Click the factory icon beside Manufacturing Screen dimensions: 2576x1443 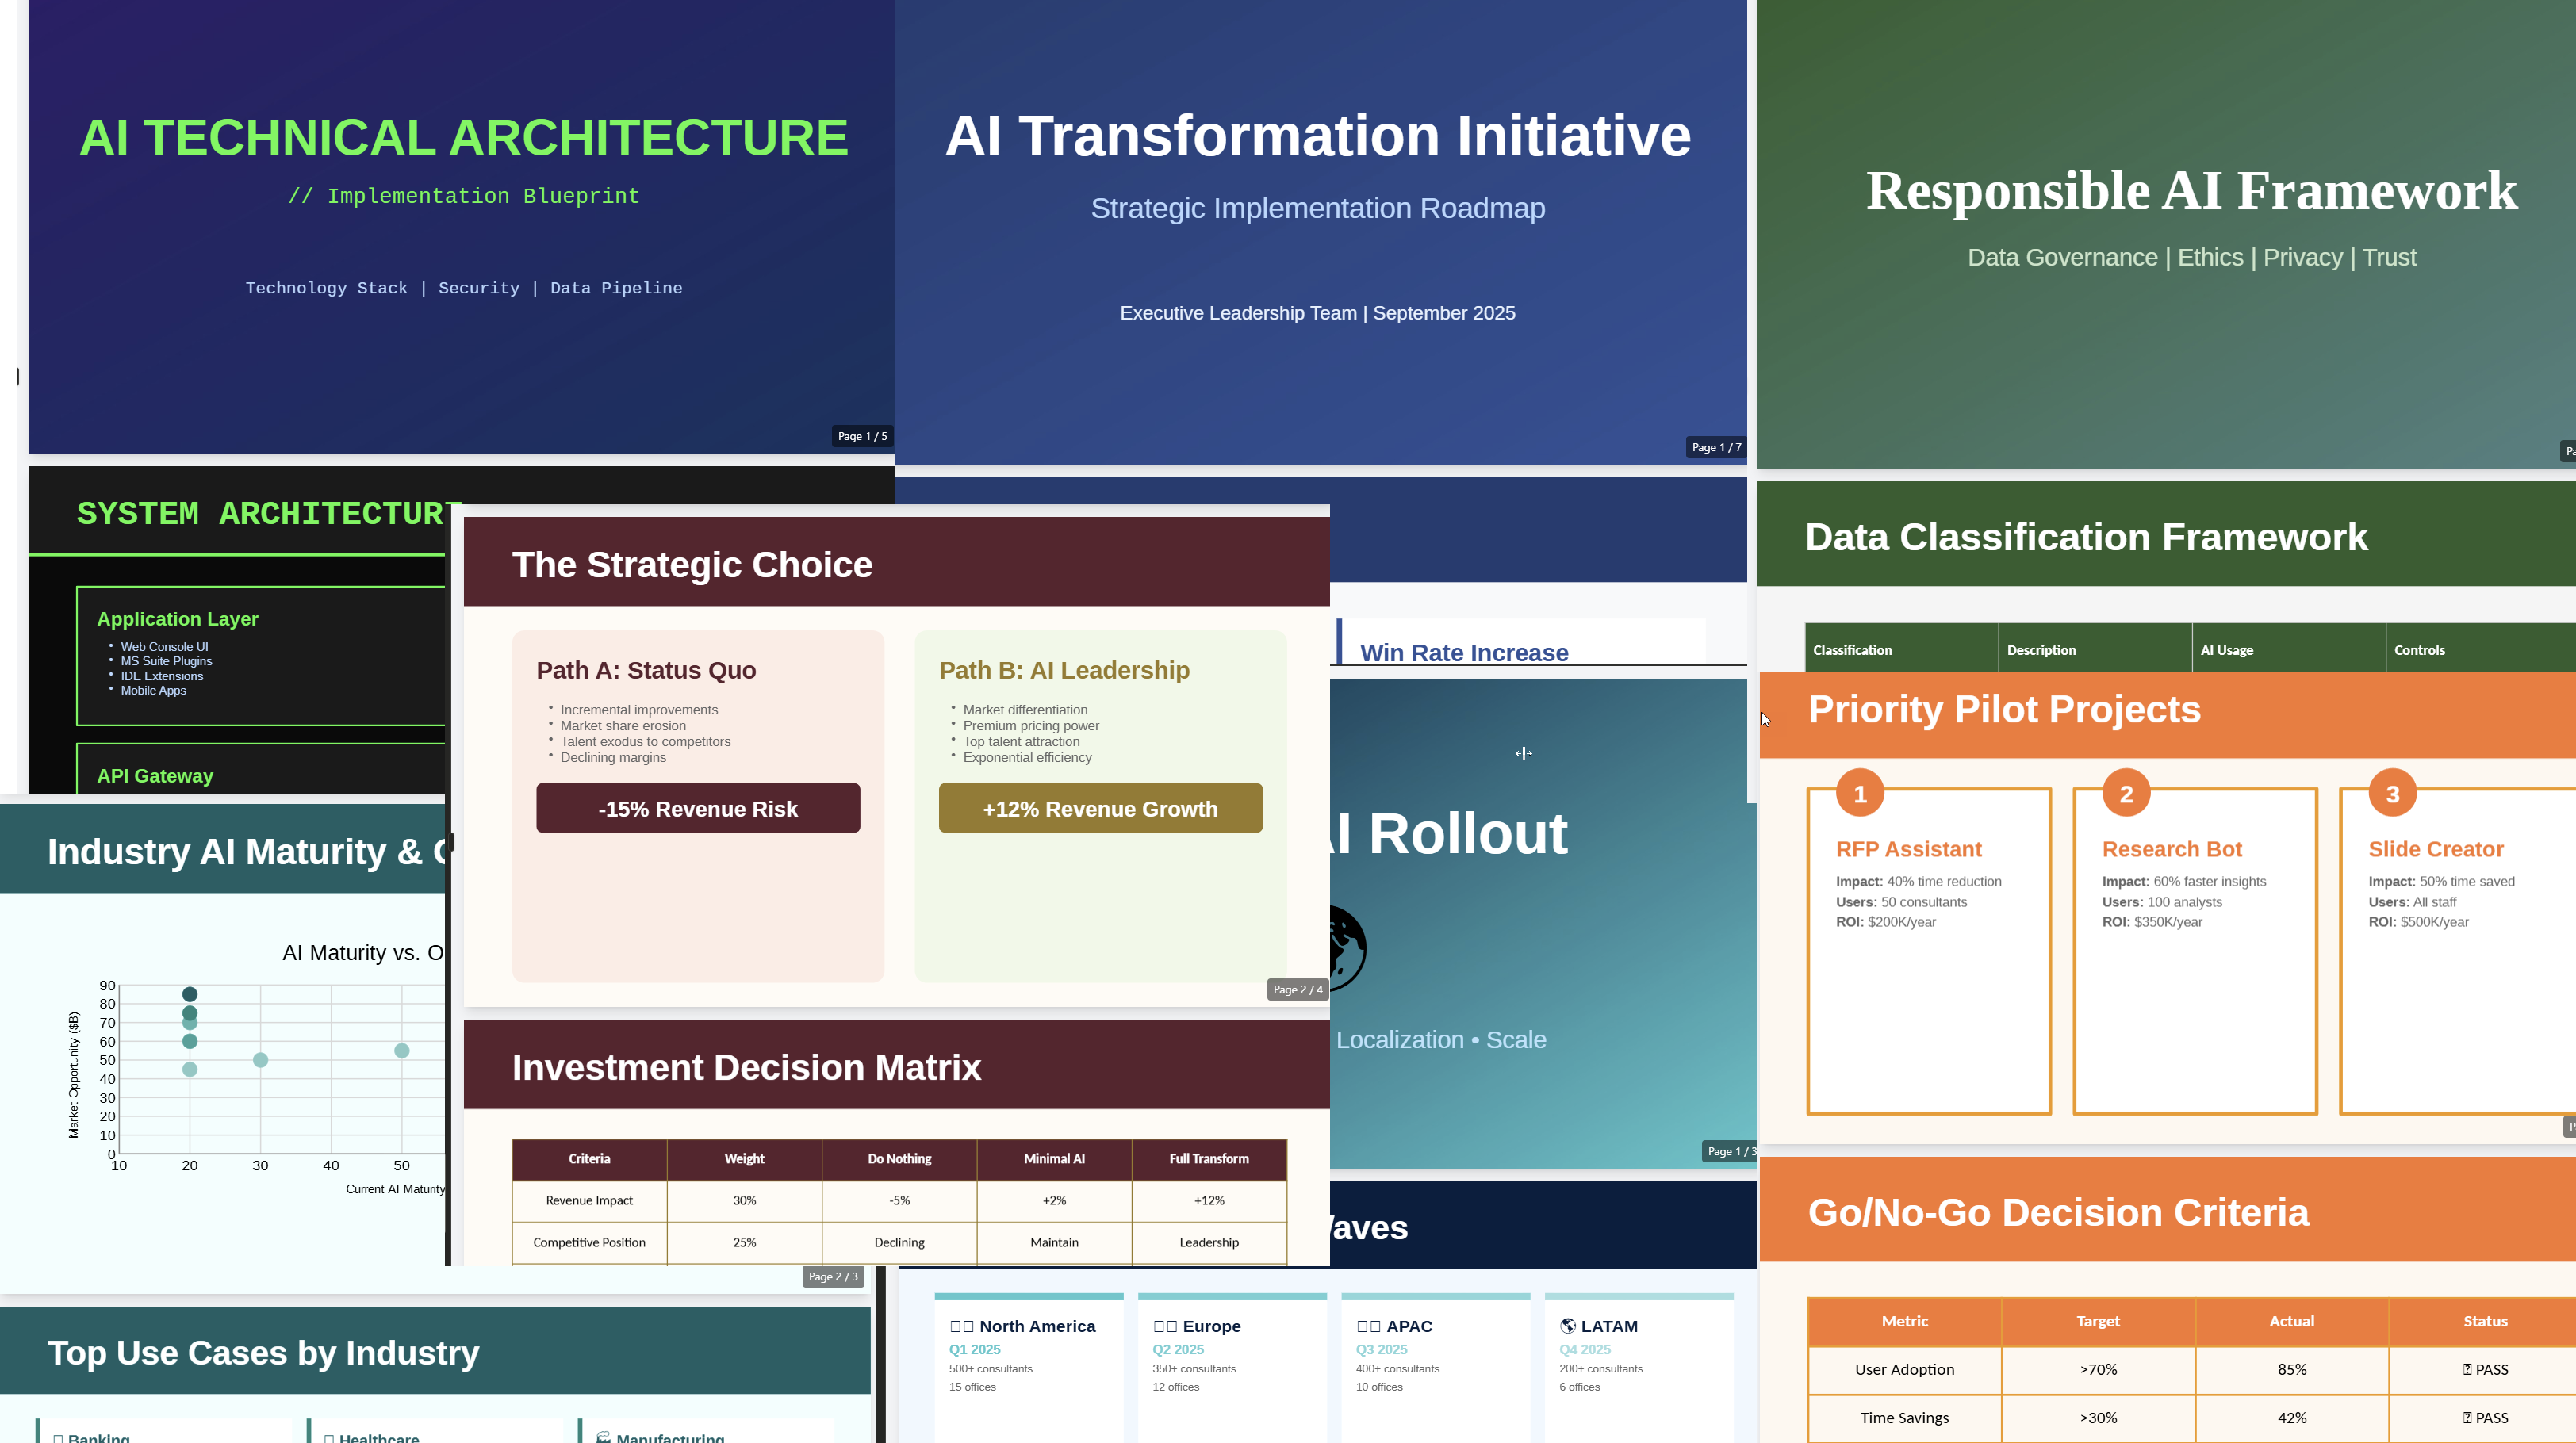[x=603, y=1437]
